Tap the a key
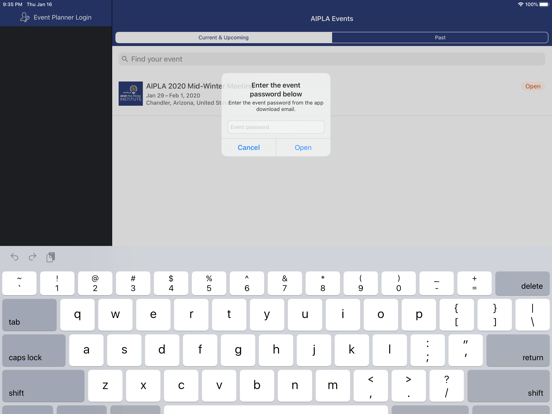The width and height of the screenshot is (552, 414). (86, 350)
